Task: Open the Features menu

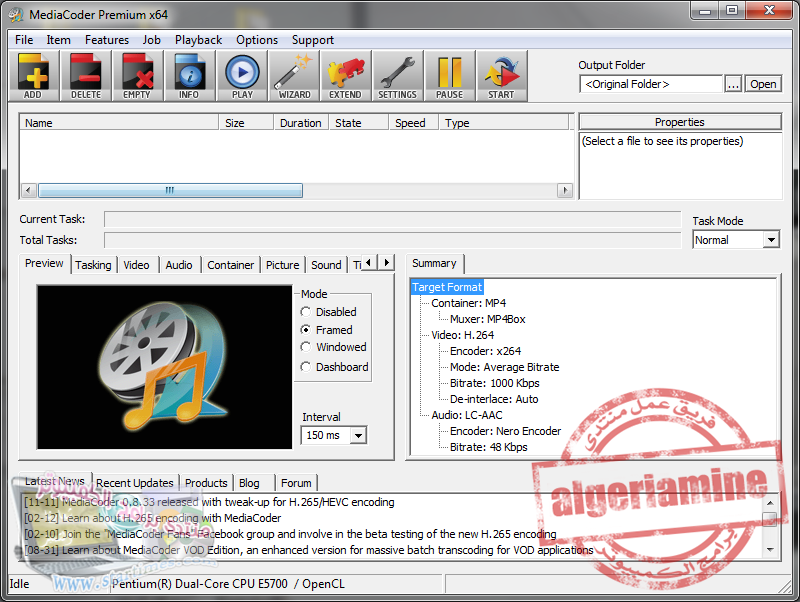Action: [107, 40]
